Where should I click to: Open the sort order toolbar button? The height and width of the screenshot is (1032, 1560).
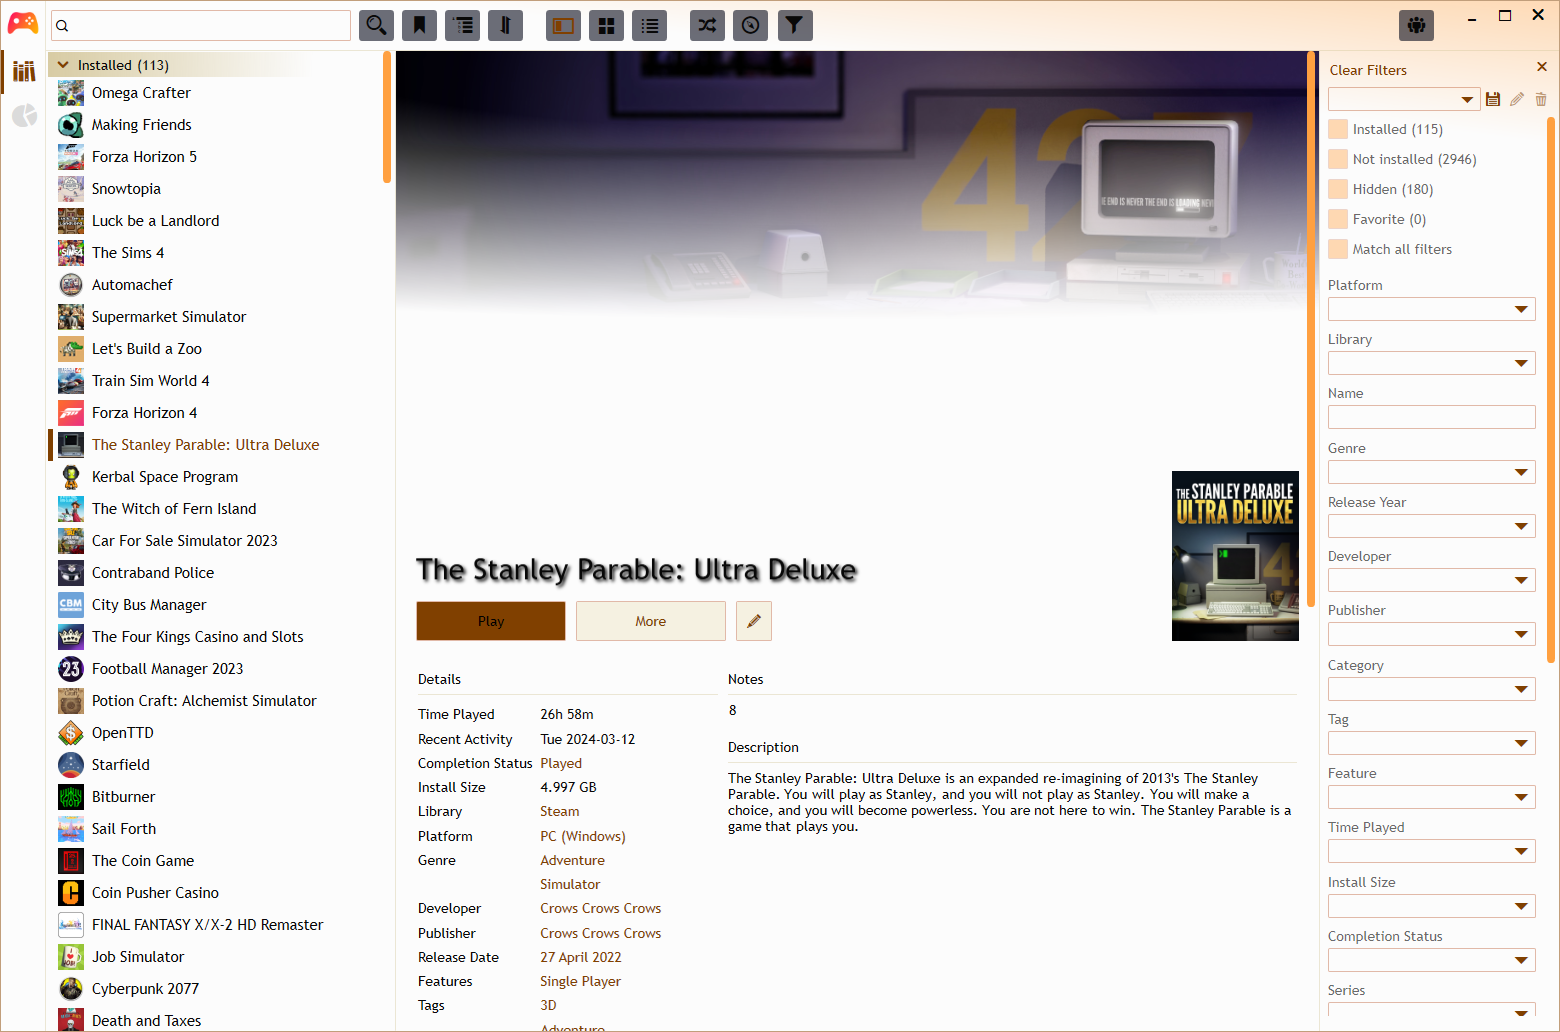(505, 25)
